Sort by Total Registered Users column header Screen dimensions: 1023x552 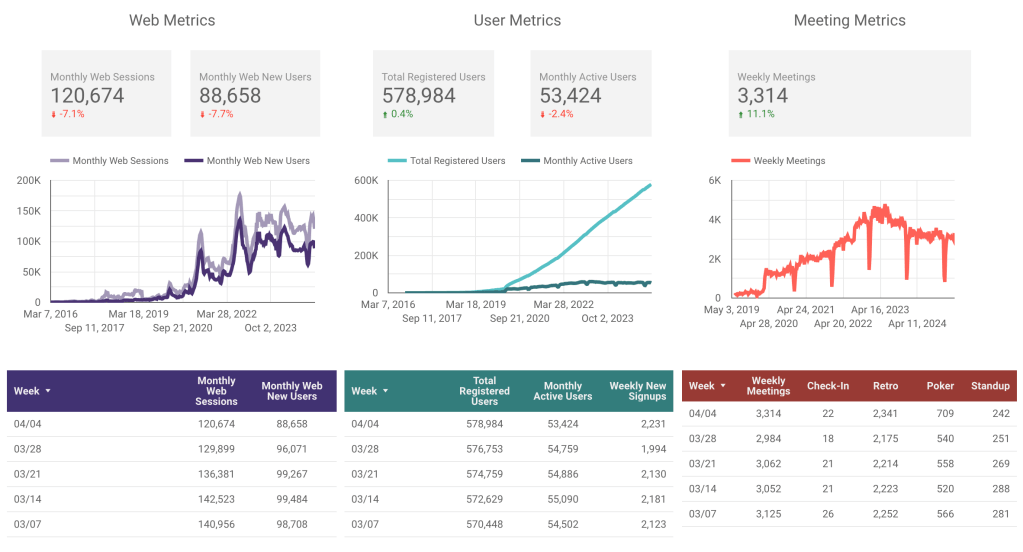(x=484, y=391)
